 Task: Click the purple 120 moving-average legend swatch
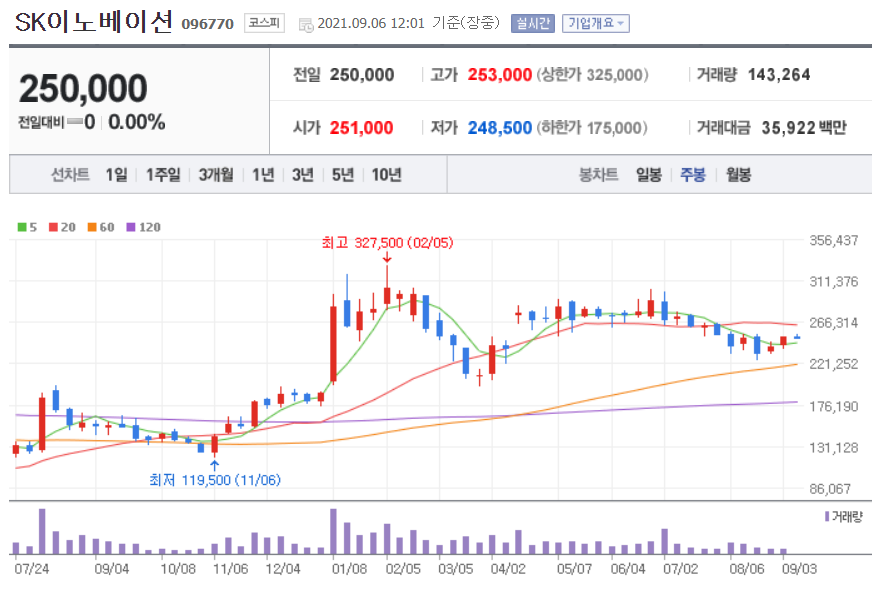pyautogui.click(x=131, y=227)
